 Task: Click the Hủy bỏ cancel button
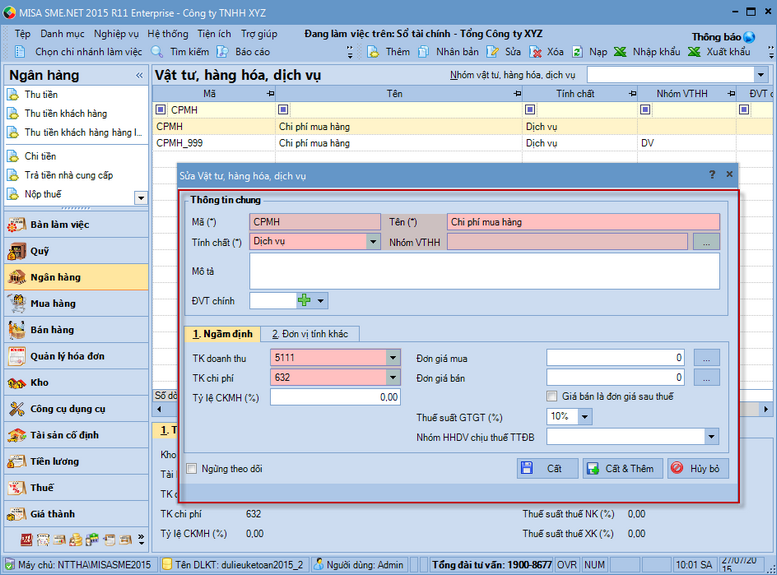tap(698, 468)
